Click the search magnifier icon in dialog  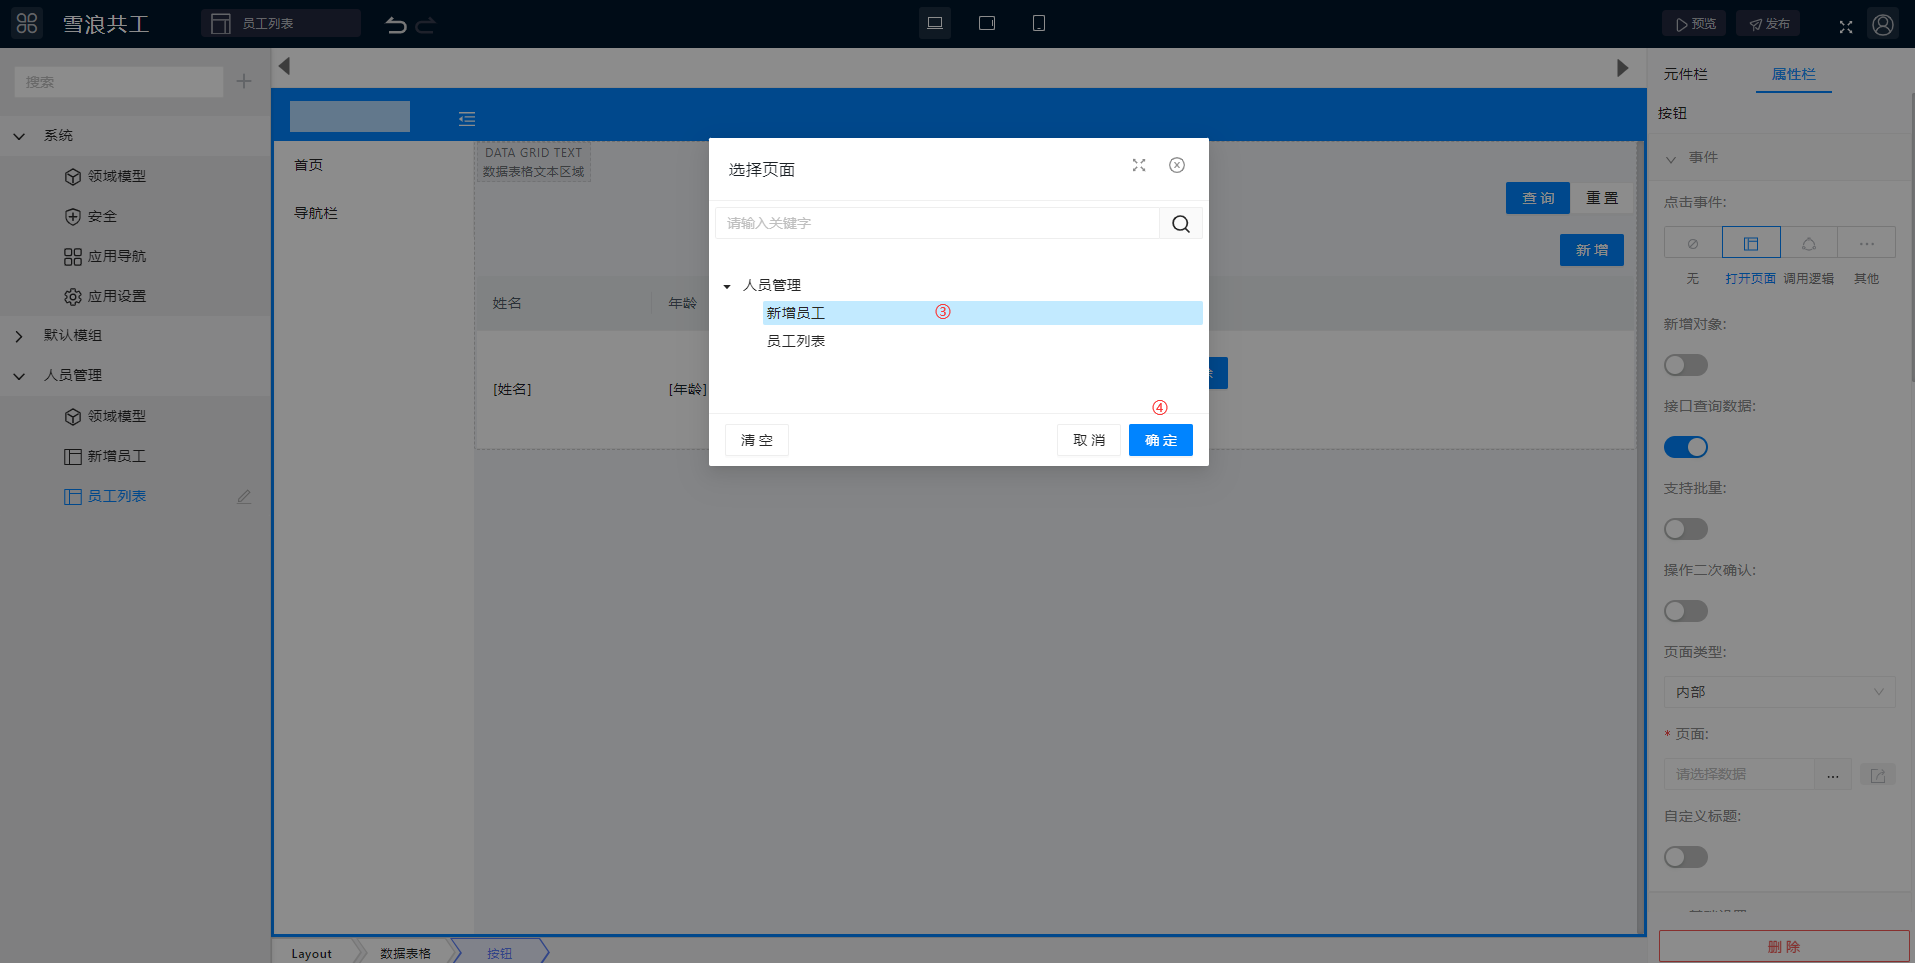(1180, 224)
